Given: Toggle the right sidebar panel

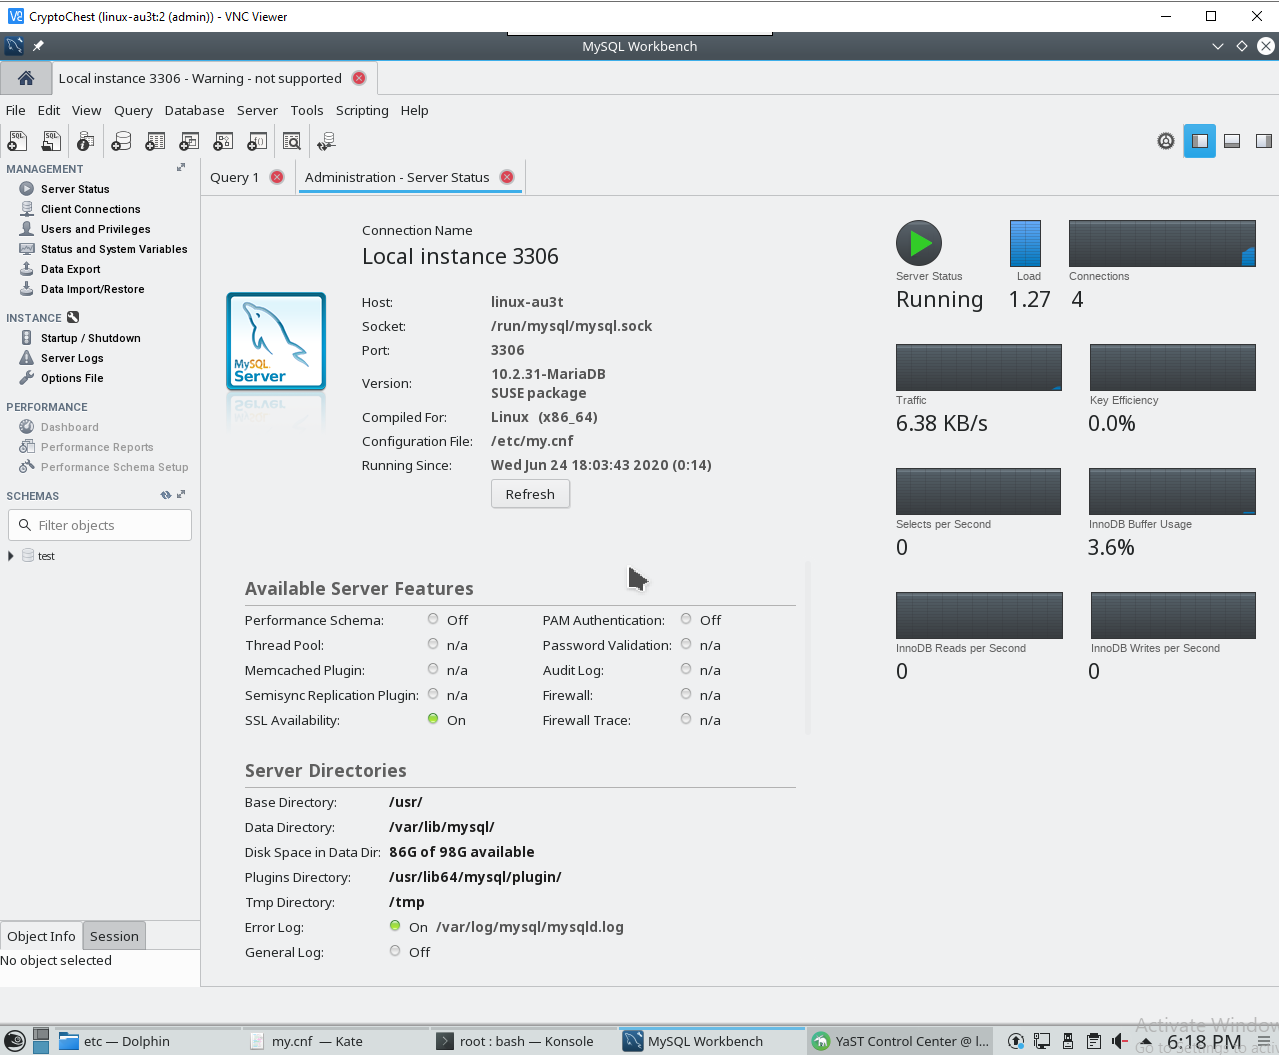Looking at the screenshot, I should 1264,141.
